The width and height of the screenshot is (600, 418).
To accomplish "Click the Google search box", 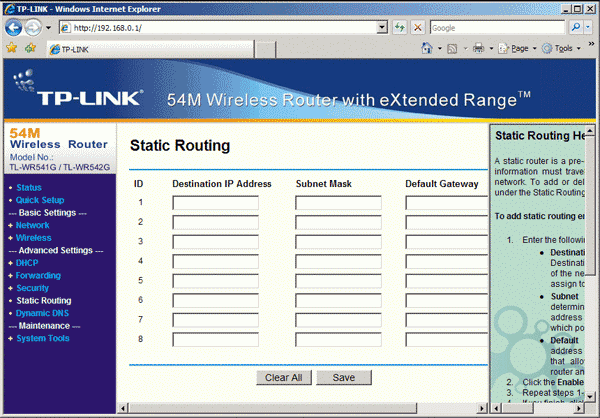I will click(x=497, y=28).
